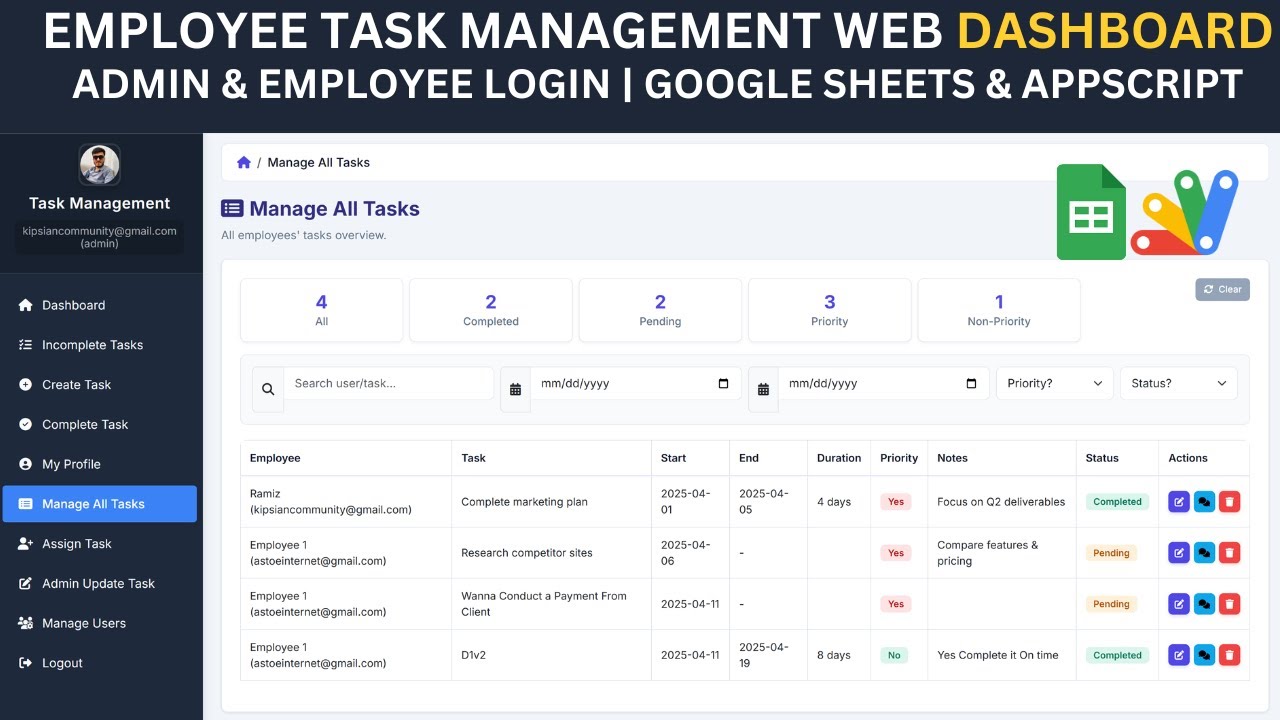This screenshot has height=720, width=1280.
Task: Click the No priority badge for D1v2
Action: (894, 655)
